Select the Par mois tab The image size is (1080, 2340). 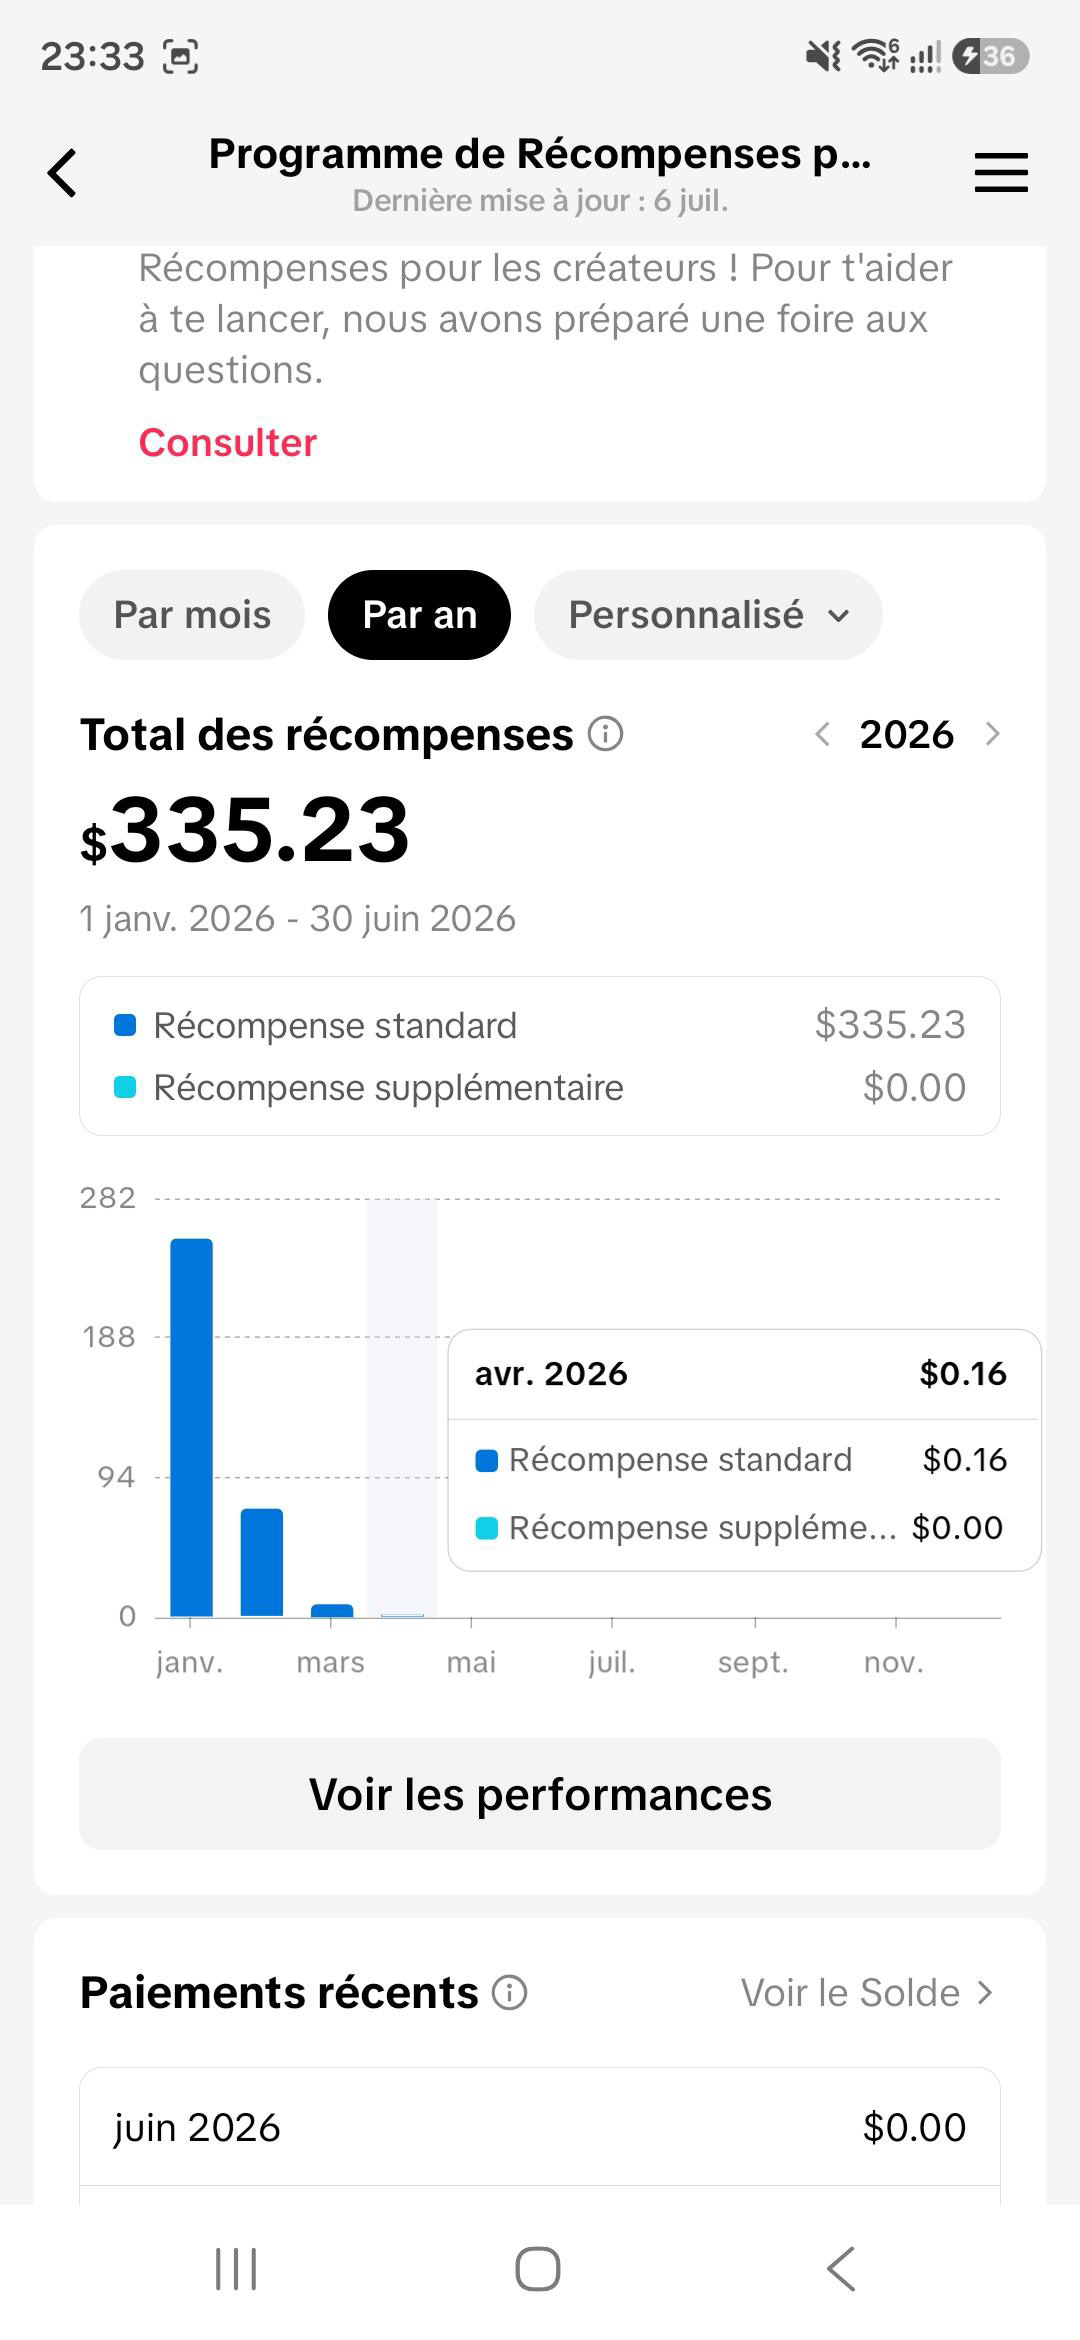pos(192,615)
